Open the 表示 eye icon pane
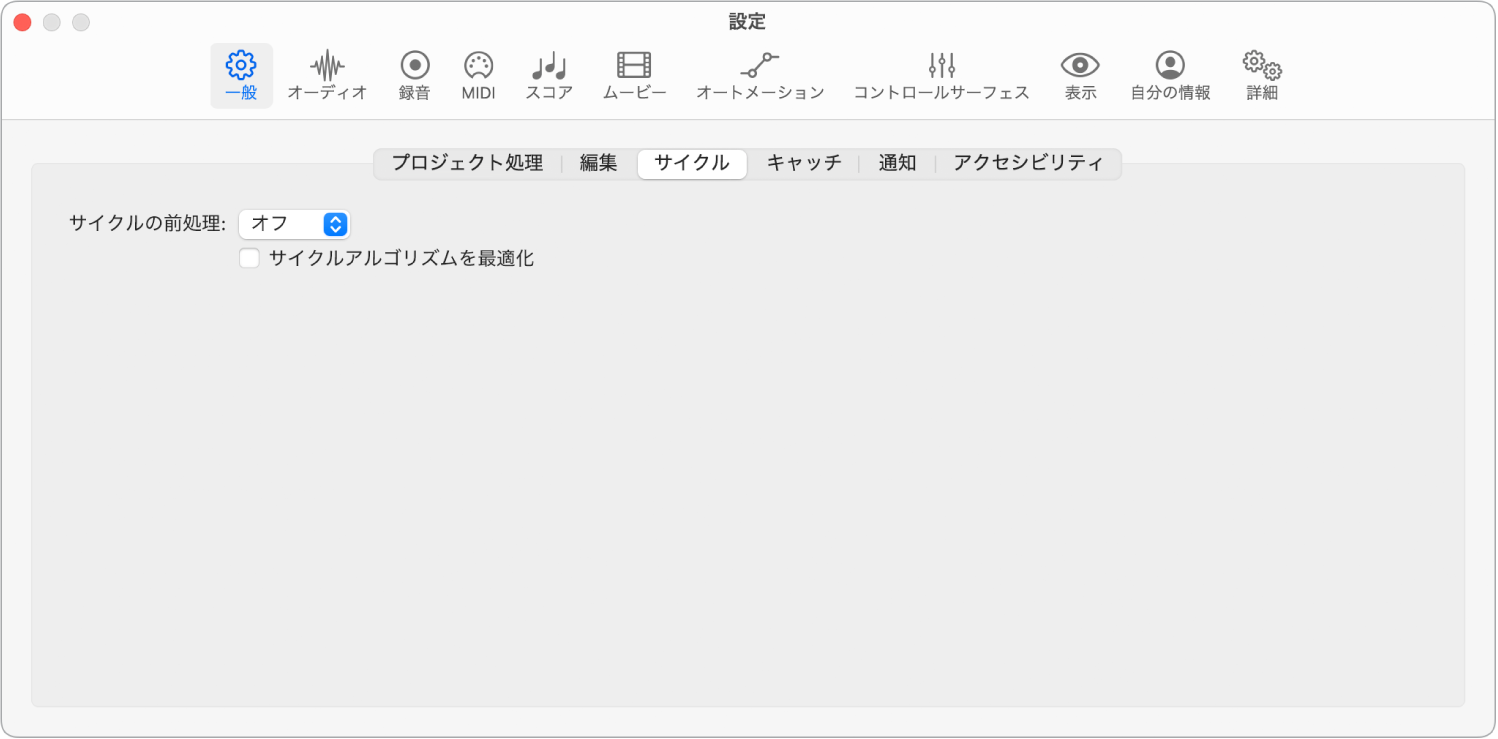The height and width of the screenshot is (739, 1498). point(1080,76)
